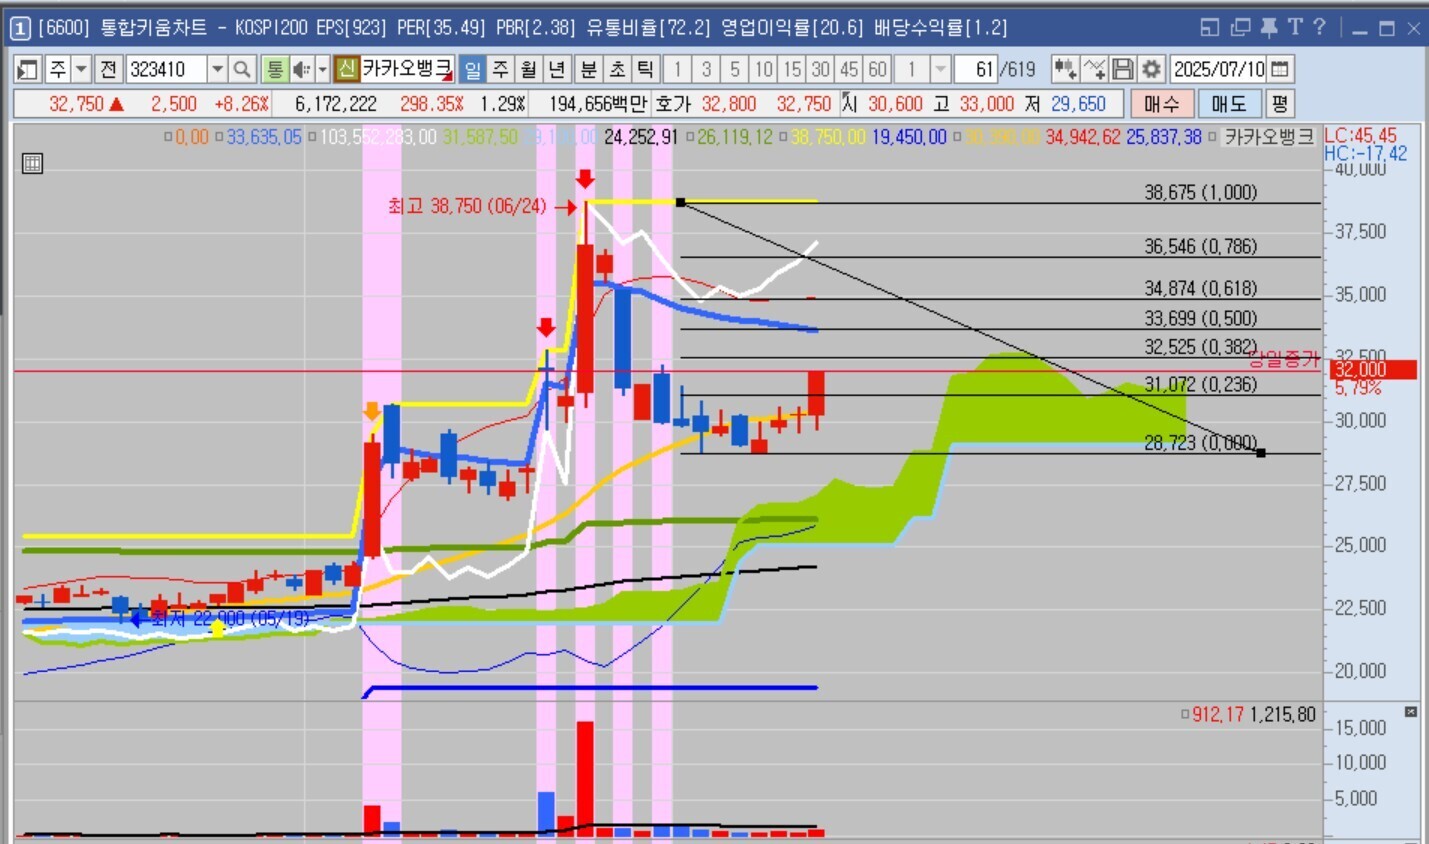Select the 45 interval button
Viewport: 1429px width, 844px height.
pos(849,69)
